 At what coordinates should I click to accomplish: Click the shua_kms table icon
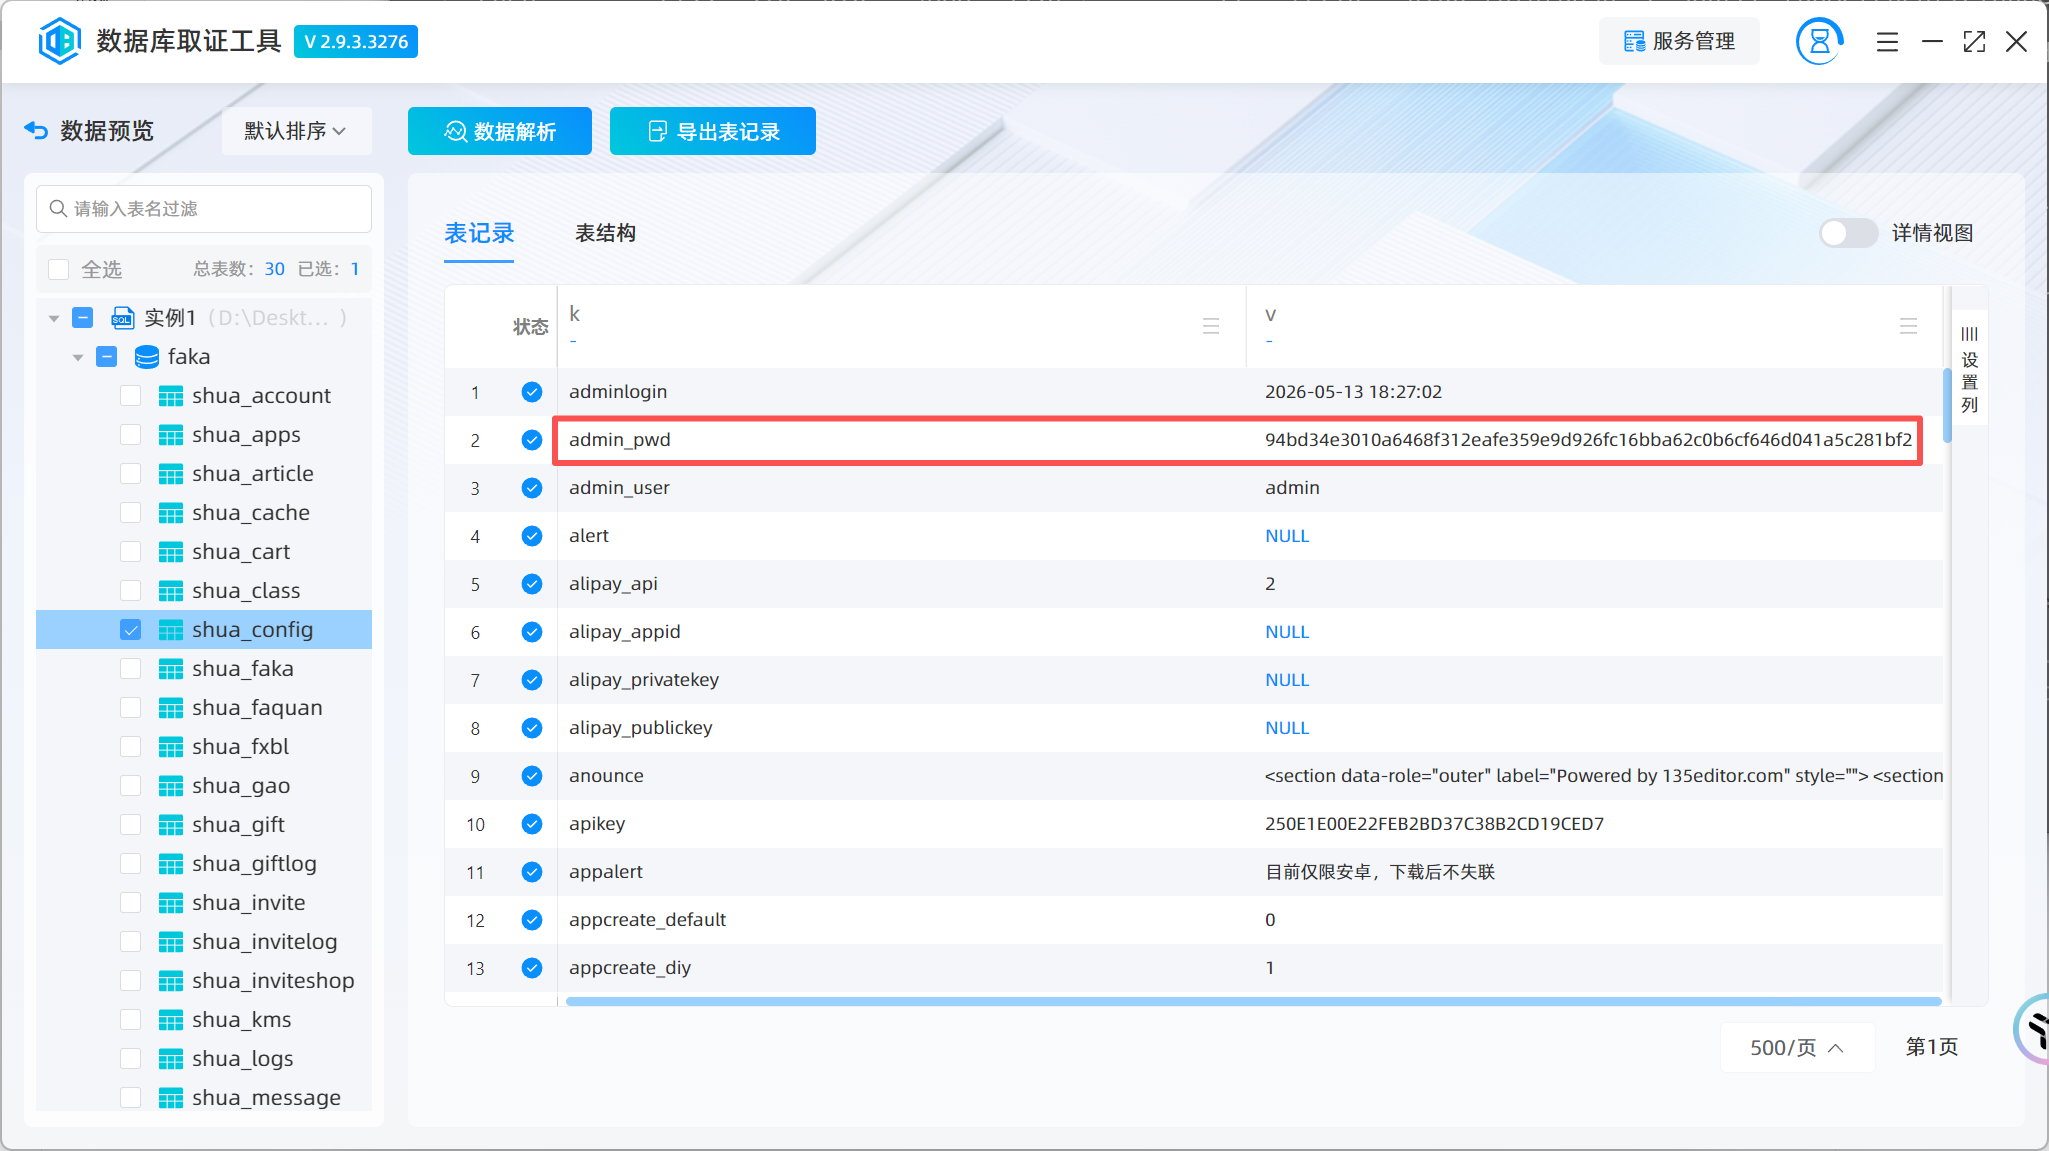[x=171, y=1020]
